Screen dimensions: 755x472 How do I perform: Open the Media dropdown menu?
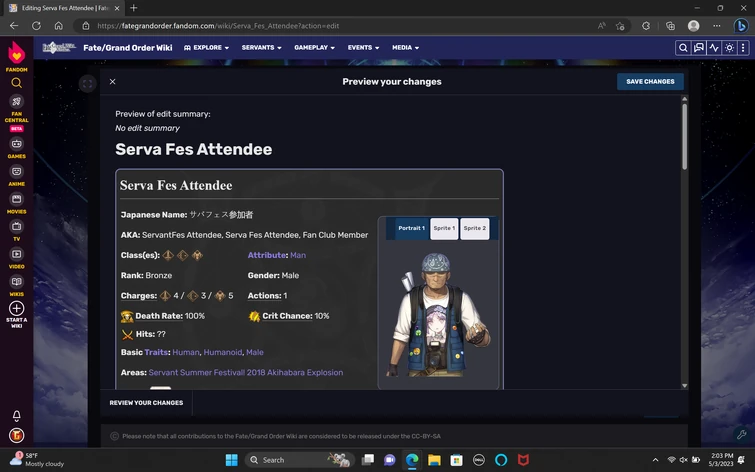[x=405, y=48]
